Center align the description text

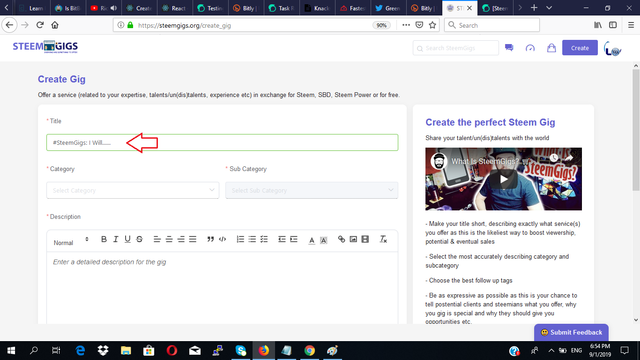coord(169,239)
